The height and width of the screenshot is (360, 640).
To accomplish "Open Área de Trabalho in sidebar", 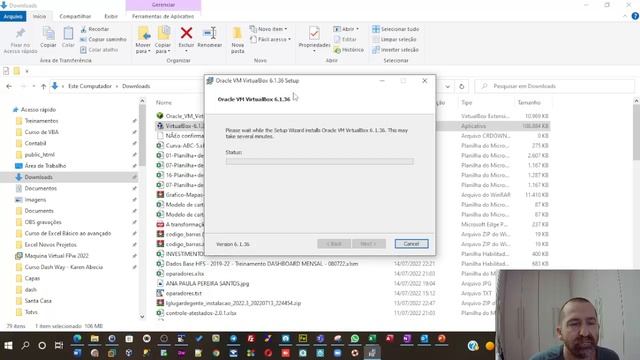I will click(45, 166).
